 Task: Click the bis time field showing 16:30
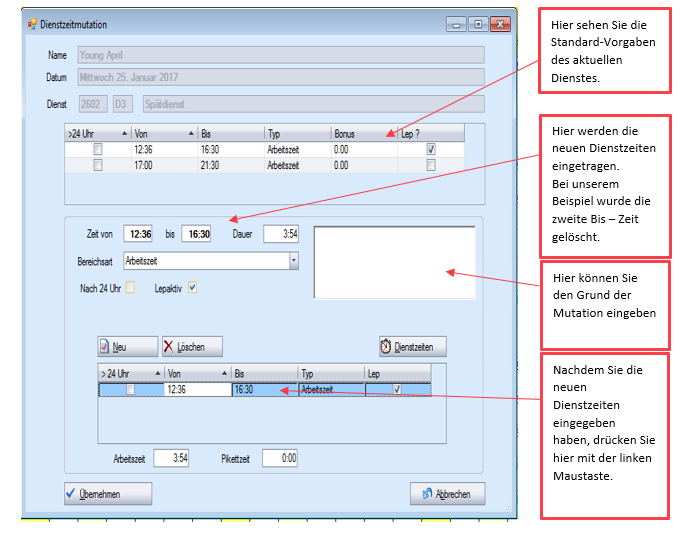(x=196, y=234)
